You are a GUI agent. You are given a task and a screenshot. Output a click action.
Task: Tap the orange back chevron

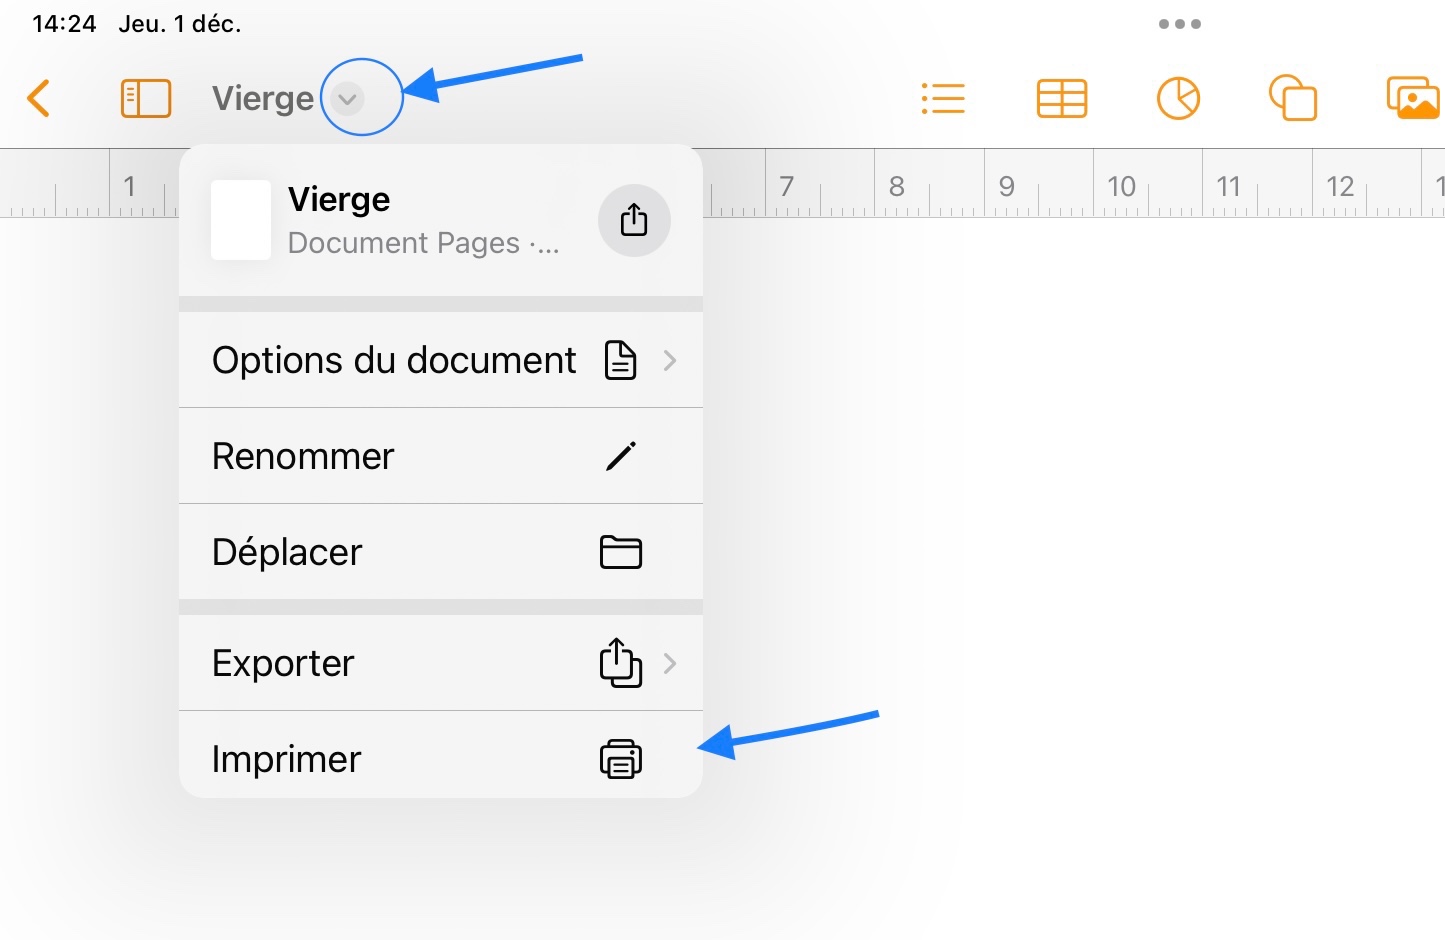click(39, 99)
